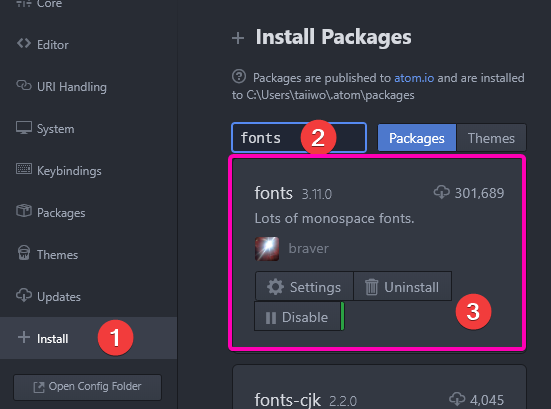This screenshot has height=409, width=551.
Task: Select the System monitor icon
Action: point(24,128)
